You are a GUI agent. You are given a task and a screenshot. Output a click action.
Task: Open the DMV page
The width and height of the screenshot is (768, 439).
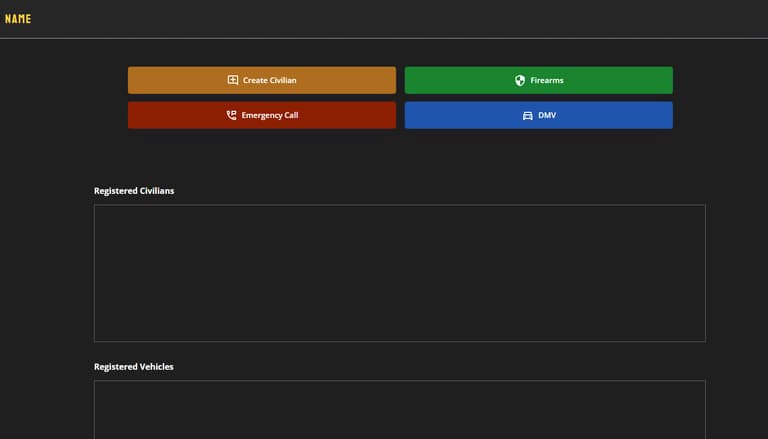tap(539, 115)
